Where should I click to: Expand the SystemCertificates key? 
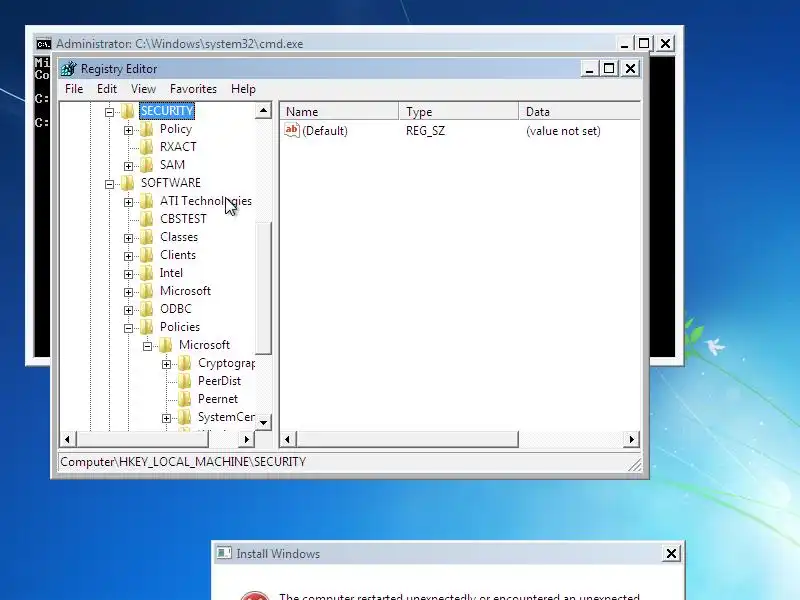[x=166, y=418]
